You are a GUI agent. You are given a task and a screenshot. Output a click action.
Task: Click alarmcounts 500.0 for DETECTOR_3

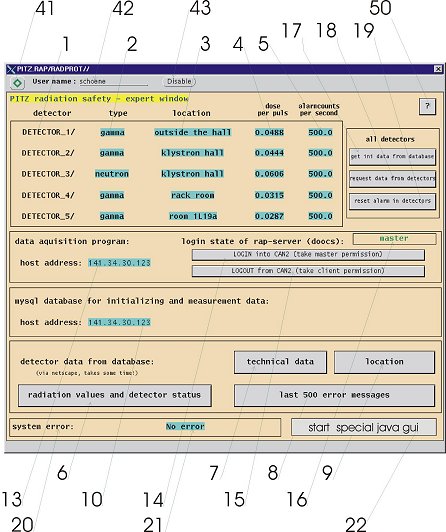click(320, 174)
